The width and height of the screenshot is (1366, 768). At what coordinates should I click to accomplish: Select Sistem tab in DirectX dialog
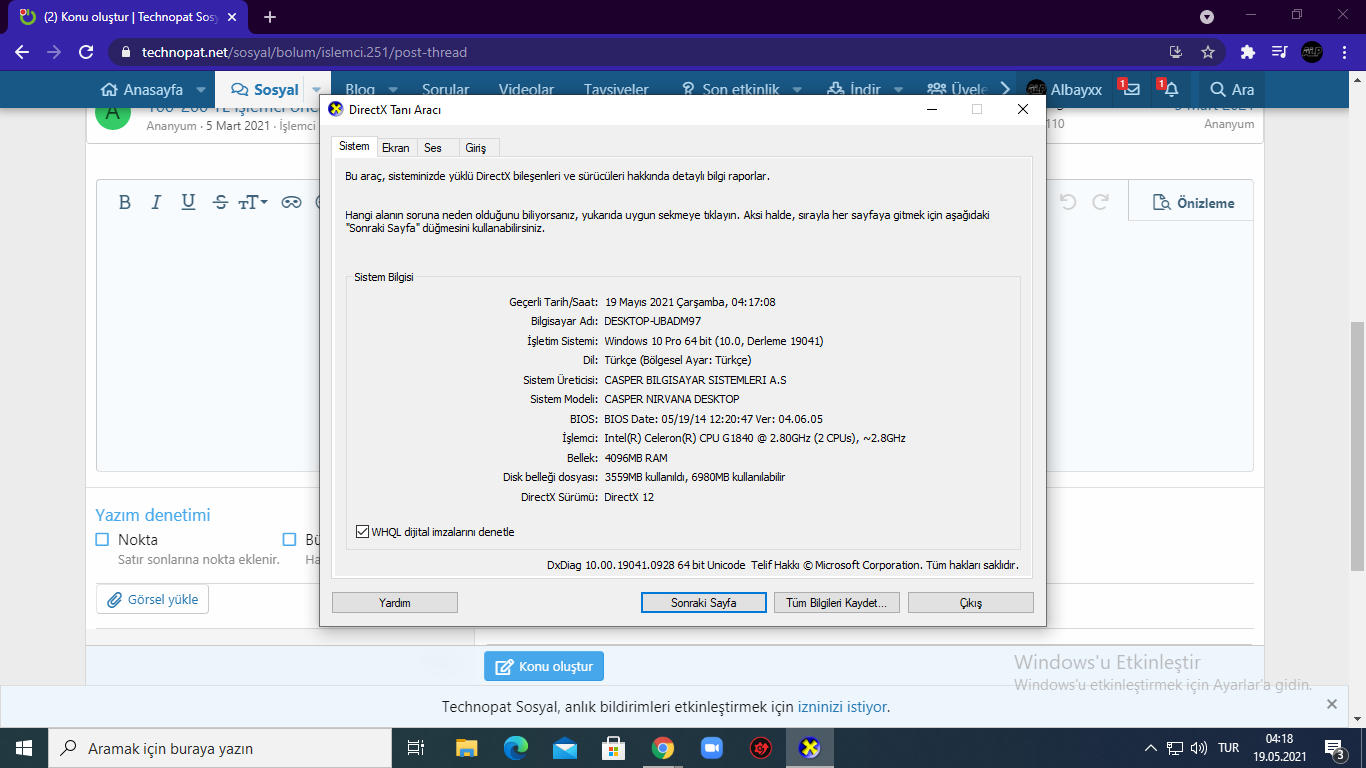(354, 146)
